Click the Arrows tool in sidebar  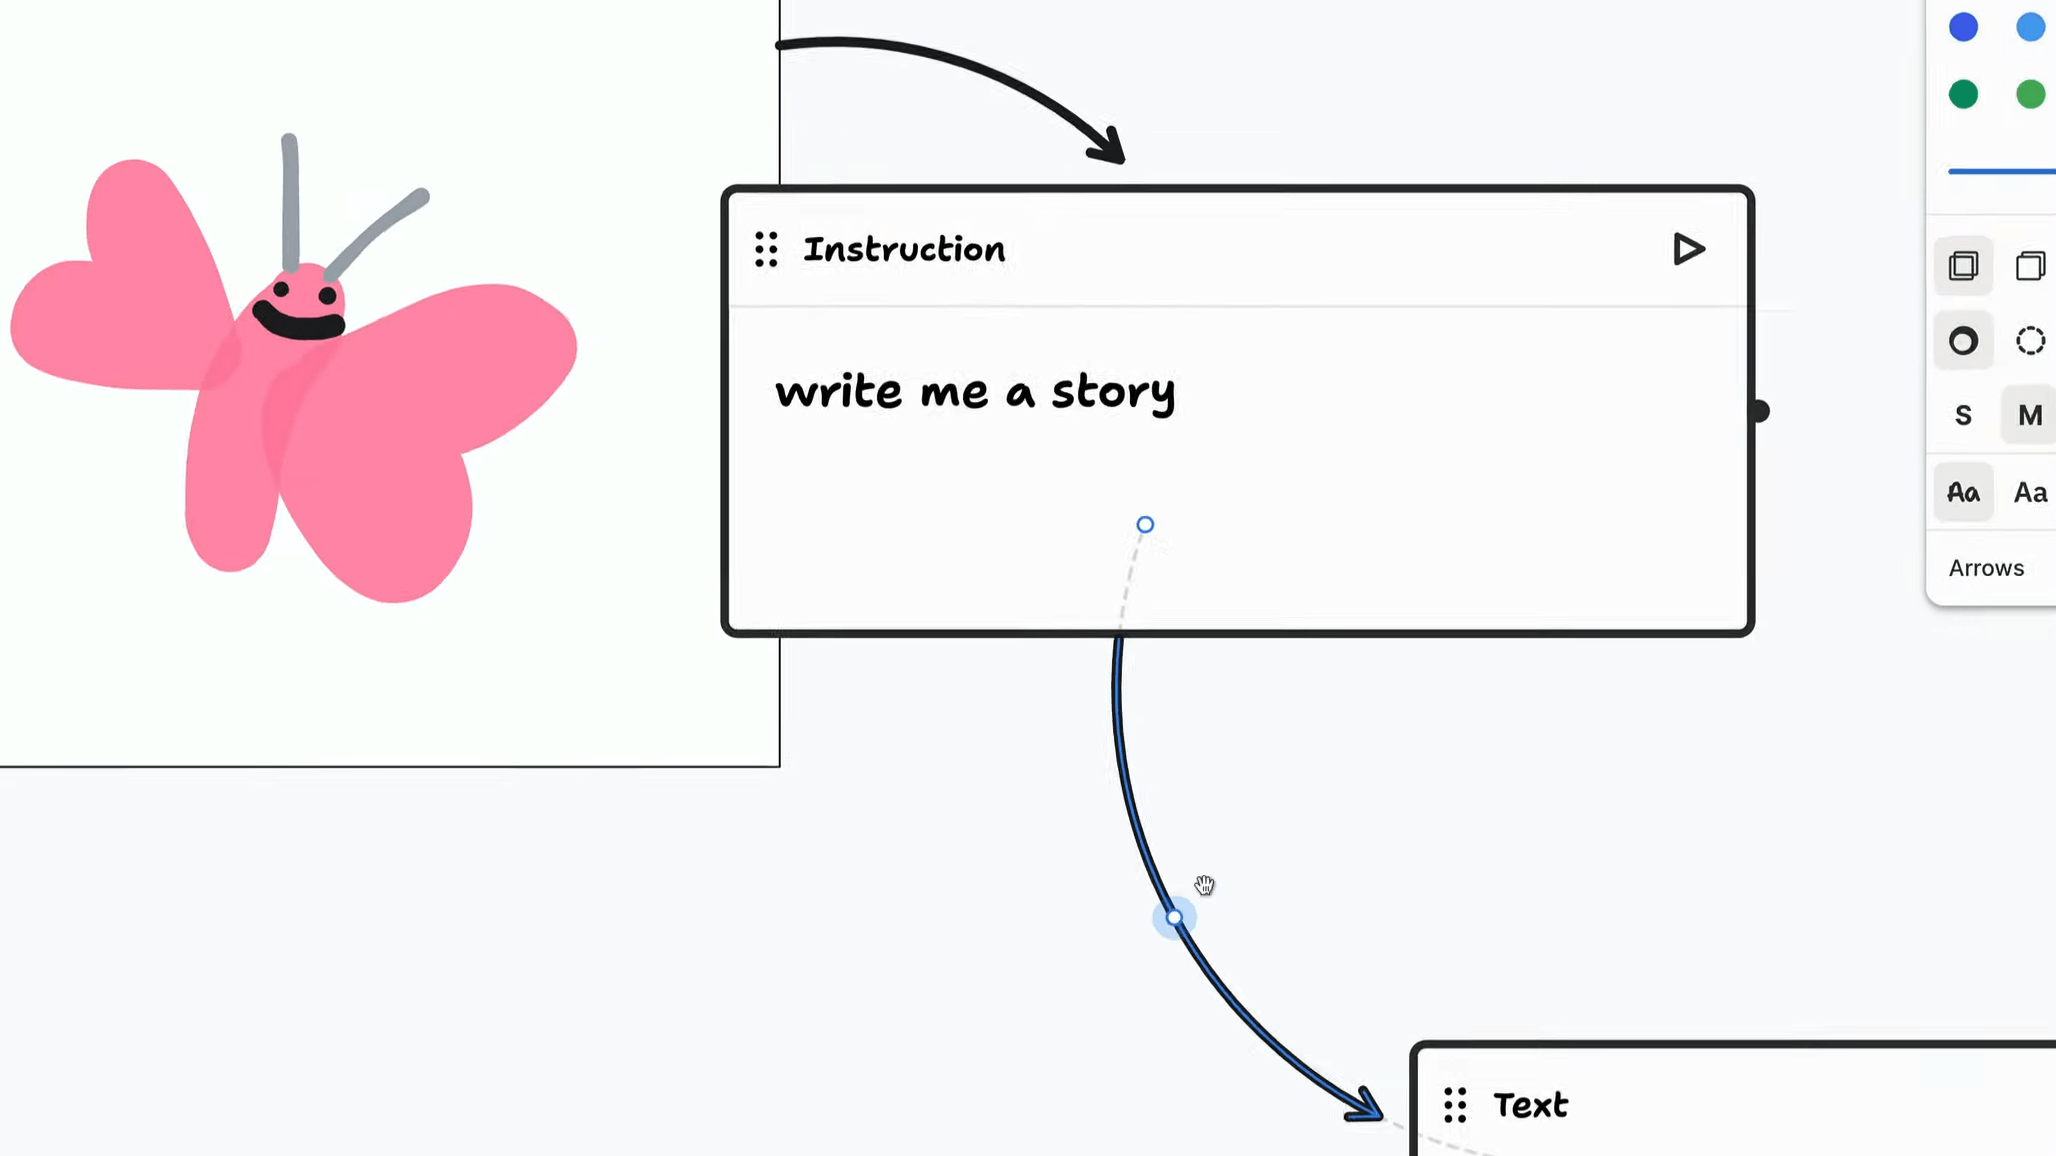click(x=1987, y=567)
